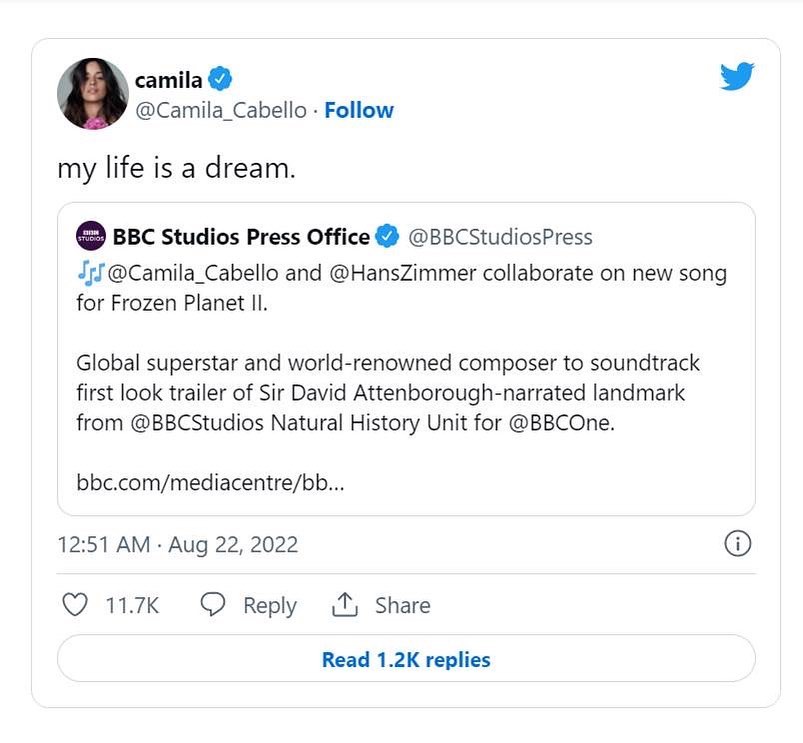803x743 pixels.
Task: Click the camila display name
Action: pyautogui.click(x=168, y=79)
